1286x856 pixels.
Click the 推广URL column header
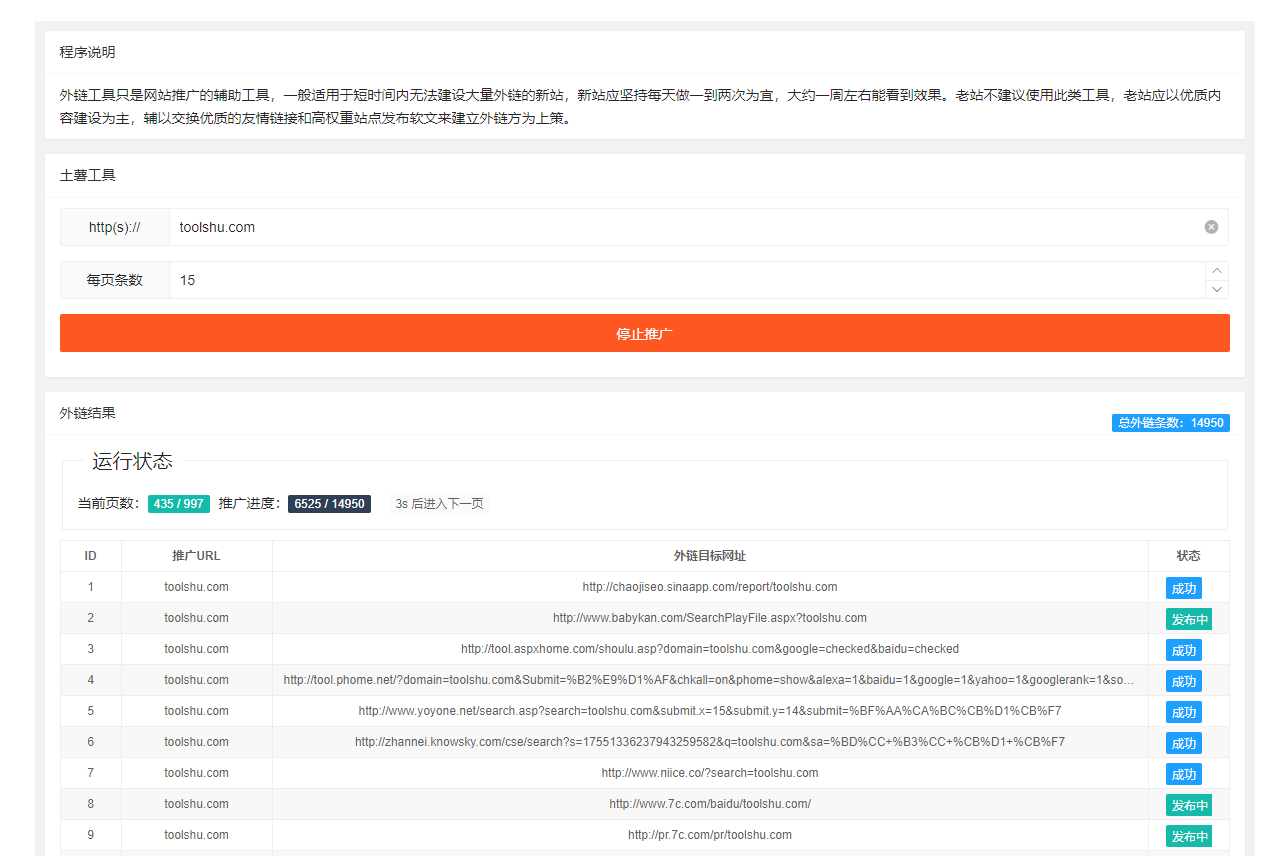196,556
